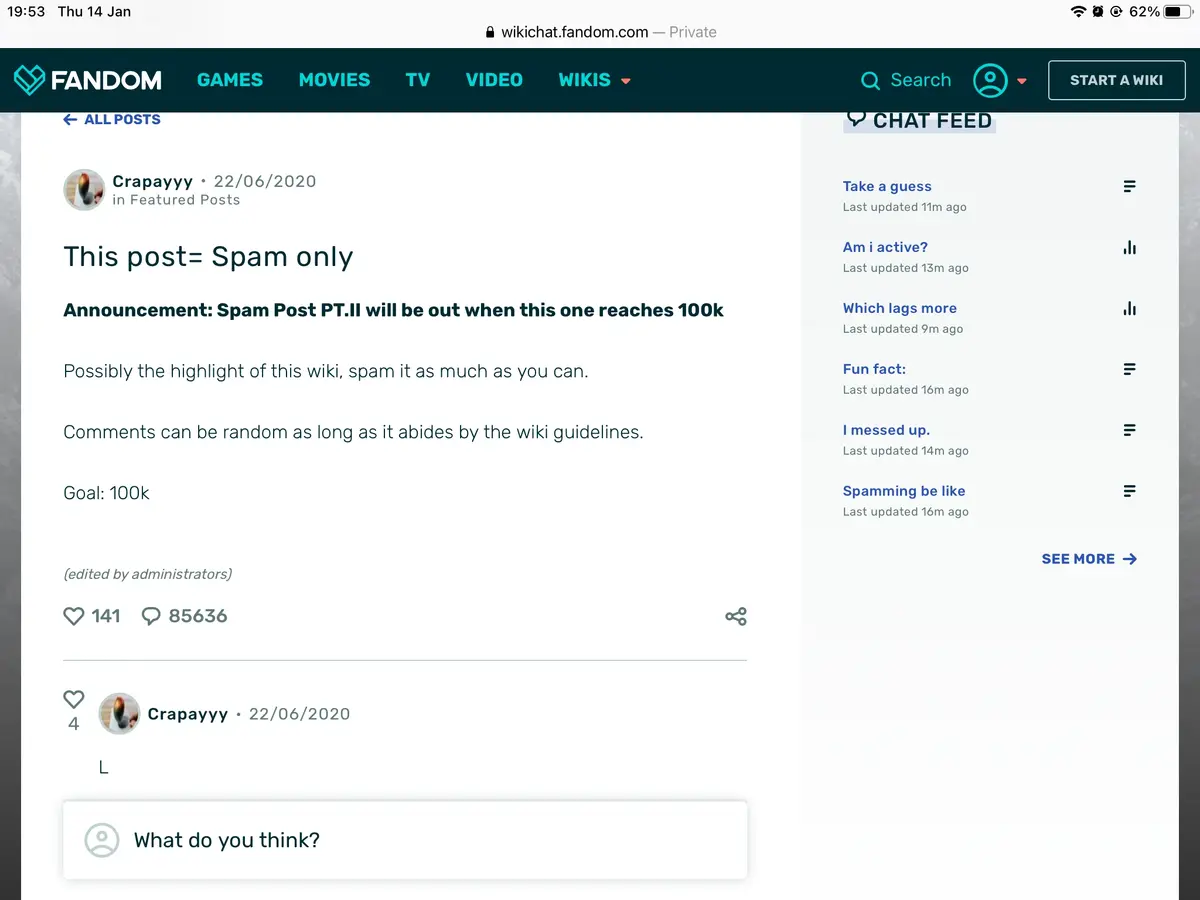1200x900 pixels.
Task: Like the main spam post with the heart
Action: (75, 616)
